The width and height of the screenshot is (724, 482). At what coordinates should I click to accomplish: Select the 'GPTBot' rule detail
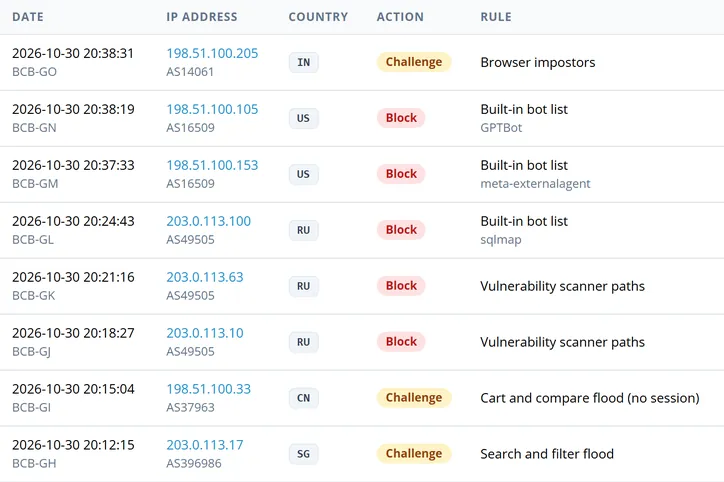(x=501, y=128)
